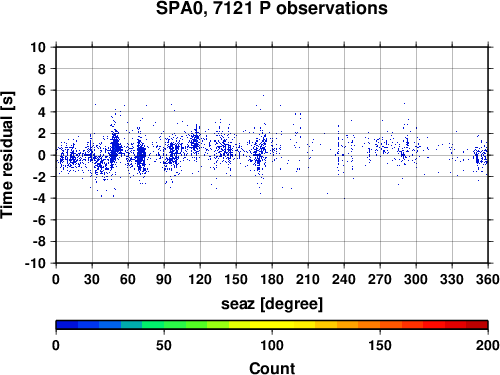The image size is (500, 375).
Task: Click the y-axis tick label 0
Action: point(42,155)
